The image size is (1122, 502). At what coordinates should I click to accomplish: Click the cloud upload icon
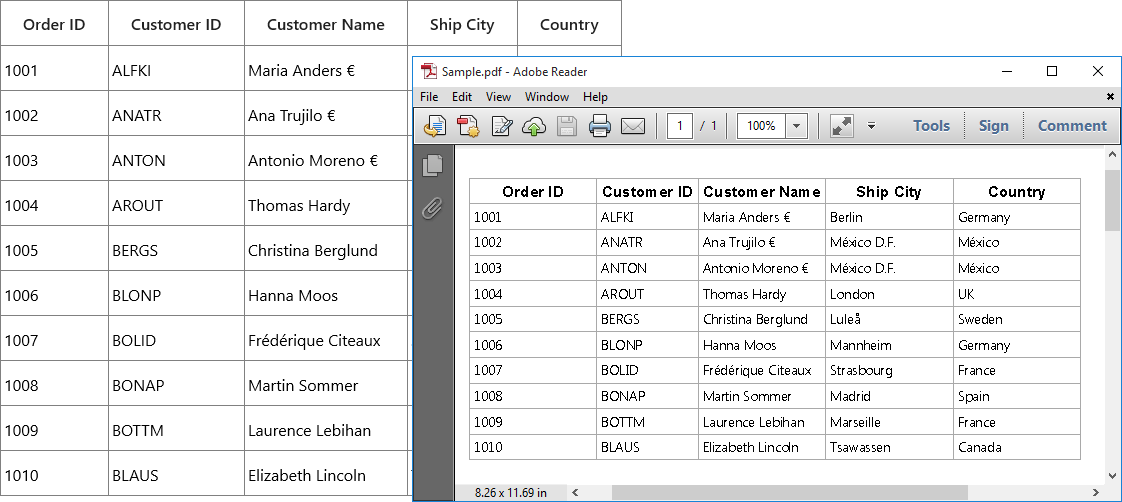point(534,127)
